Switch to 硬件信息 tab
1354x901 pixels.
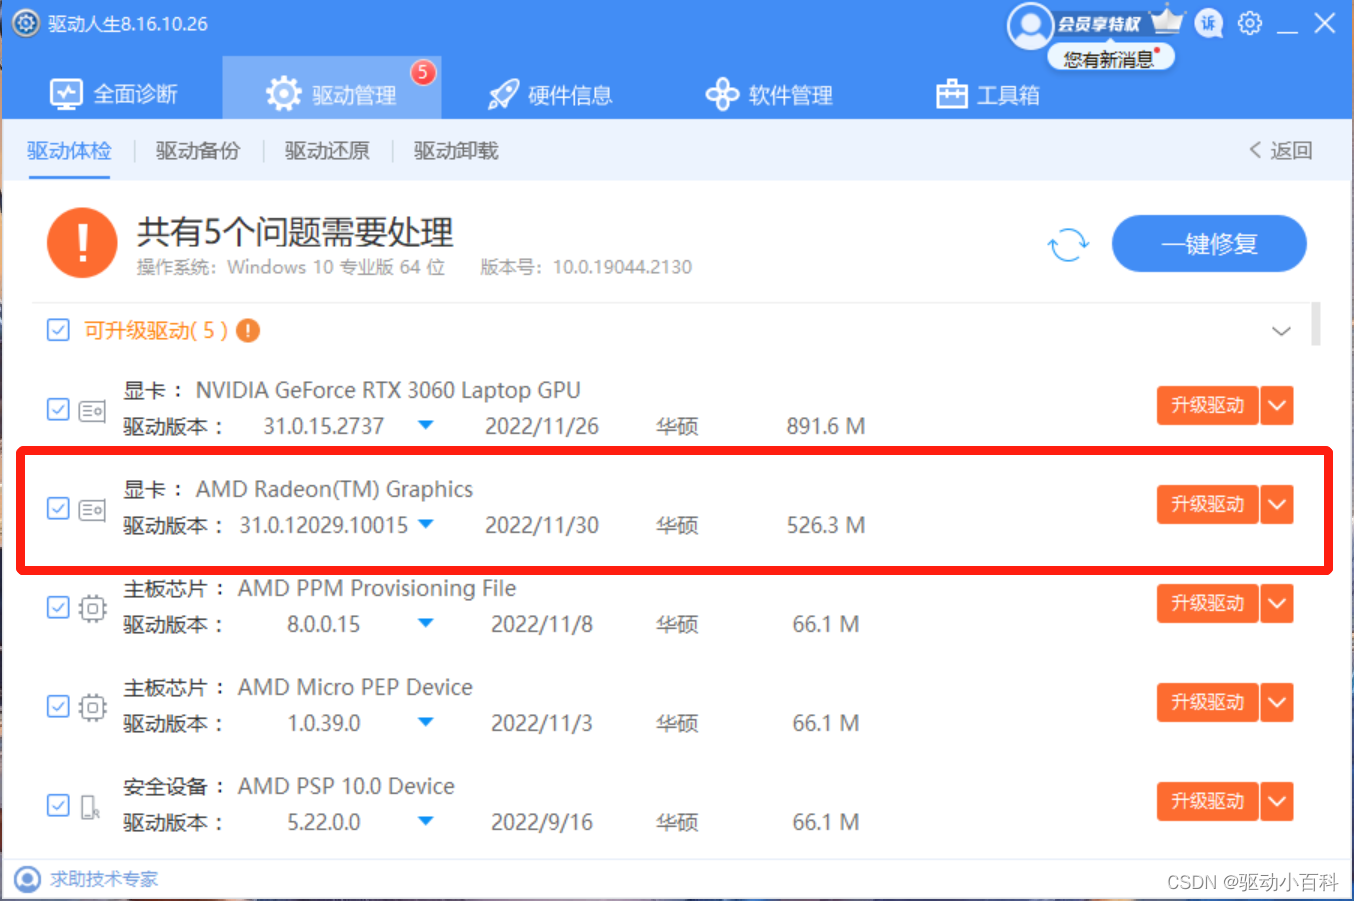(x=550, y=95)
